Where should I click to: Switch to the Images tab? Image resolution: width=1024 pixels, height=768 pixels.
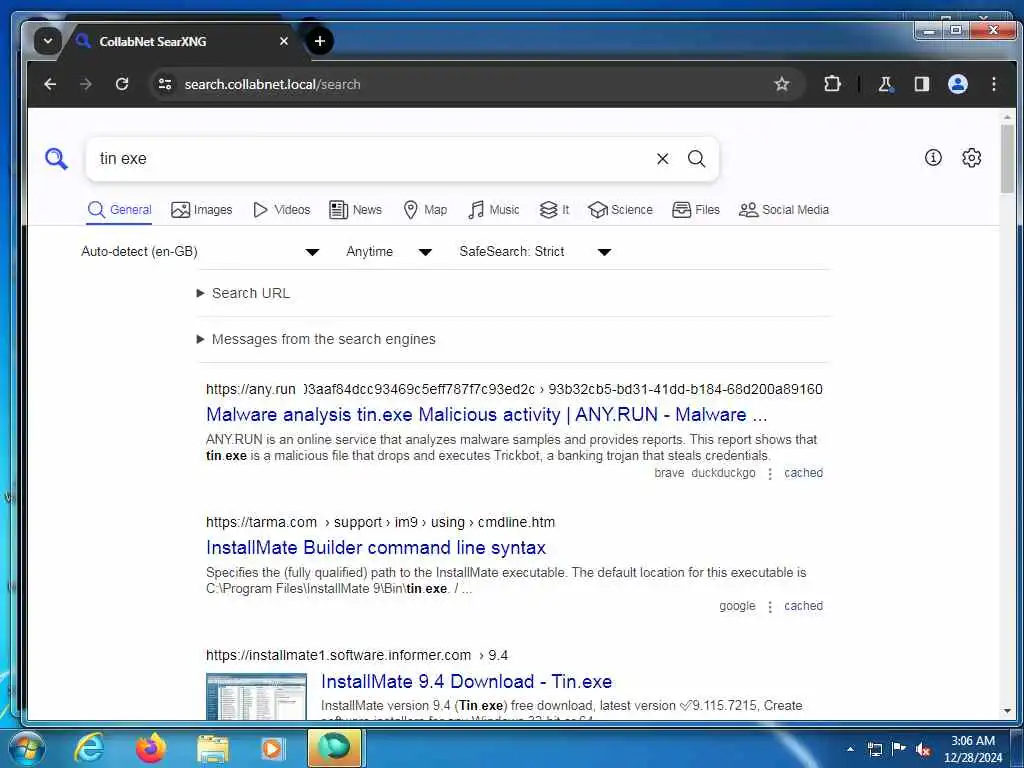(202, 210)
